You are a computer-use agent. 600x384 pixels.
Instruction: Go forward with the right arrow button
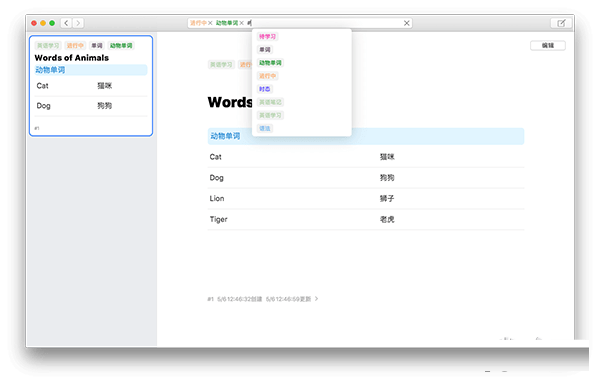point(78,23)
